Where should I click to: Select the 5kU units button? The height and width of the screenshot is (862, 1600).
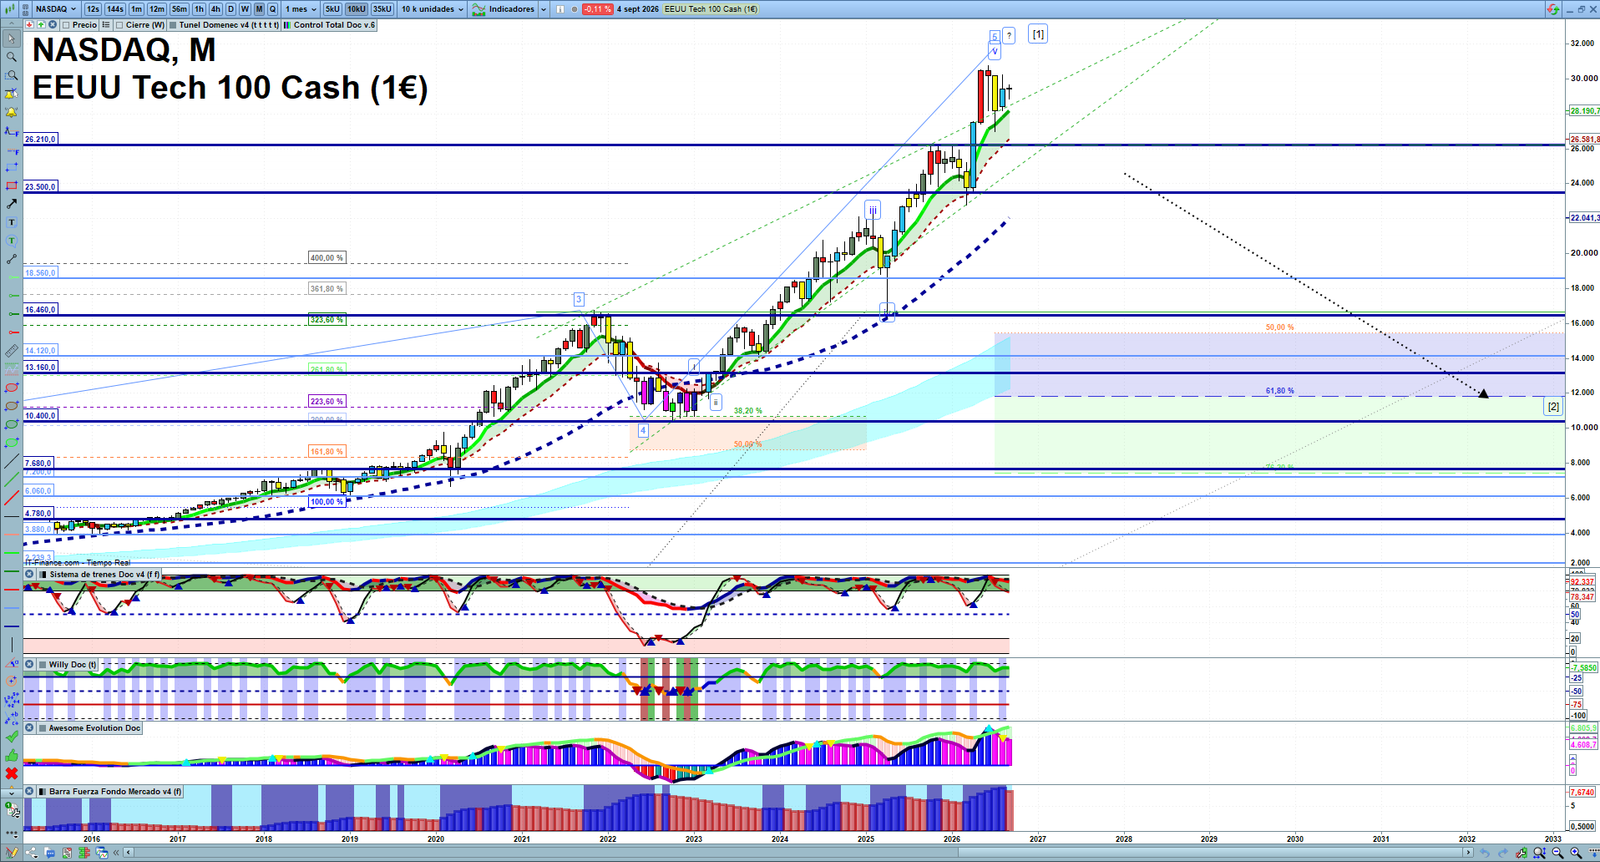(333, 9)
